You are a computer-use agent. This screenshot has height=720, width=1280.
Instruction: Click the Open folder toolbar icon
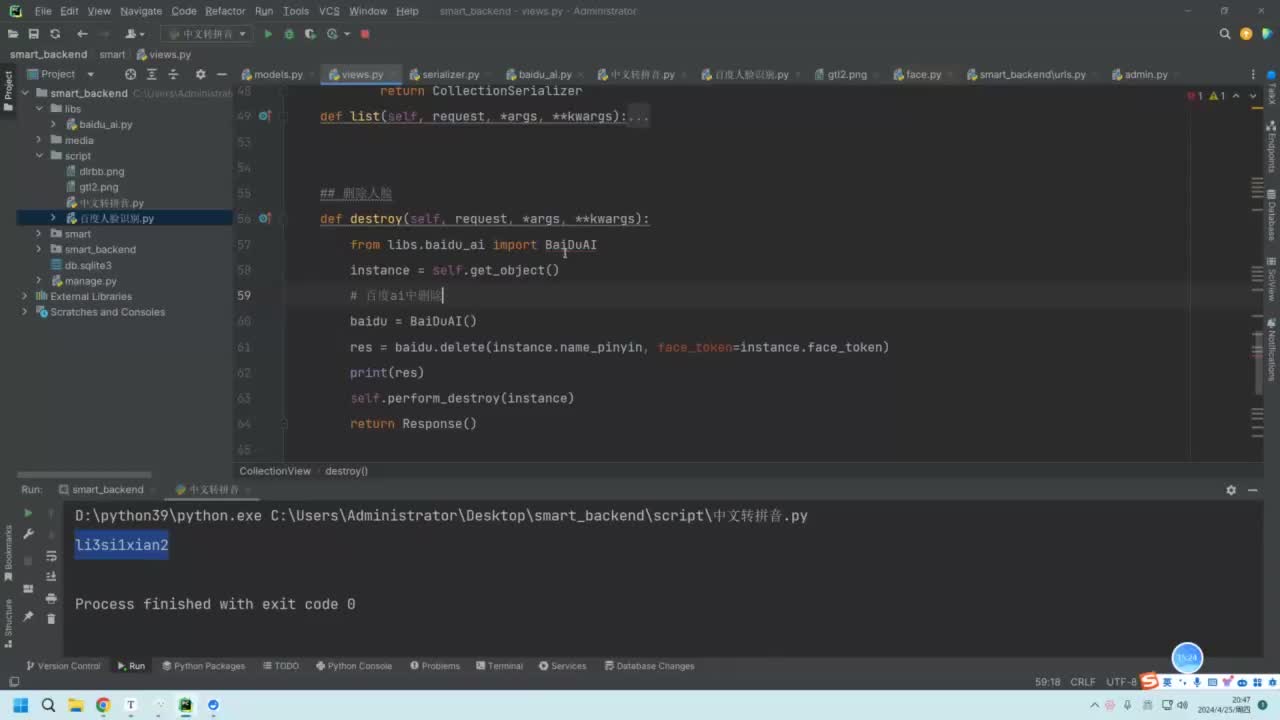14,34
